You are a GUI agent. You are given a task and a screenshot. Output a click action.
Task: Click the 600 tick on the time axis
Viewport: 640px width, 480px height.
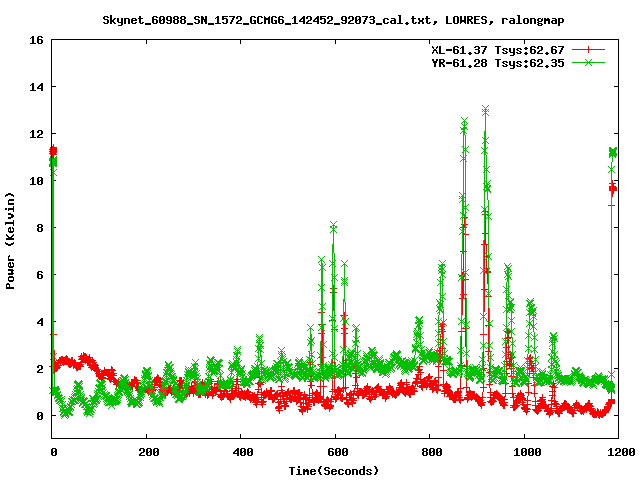pos(335,452)
